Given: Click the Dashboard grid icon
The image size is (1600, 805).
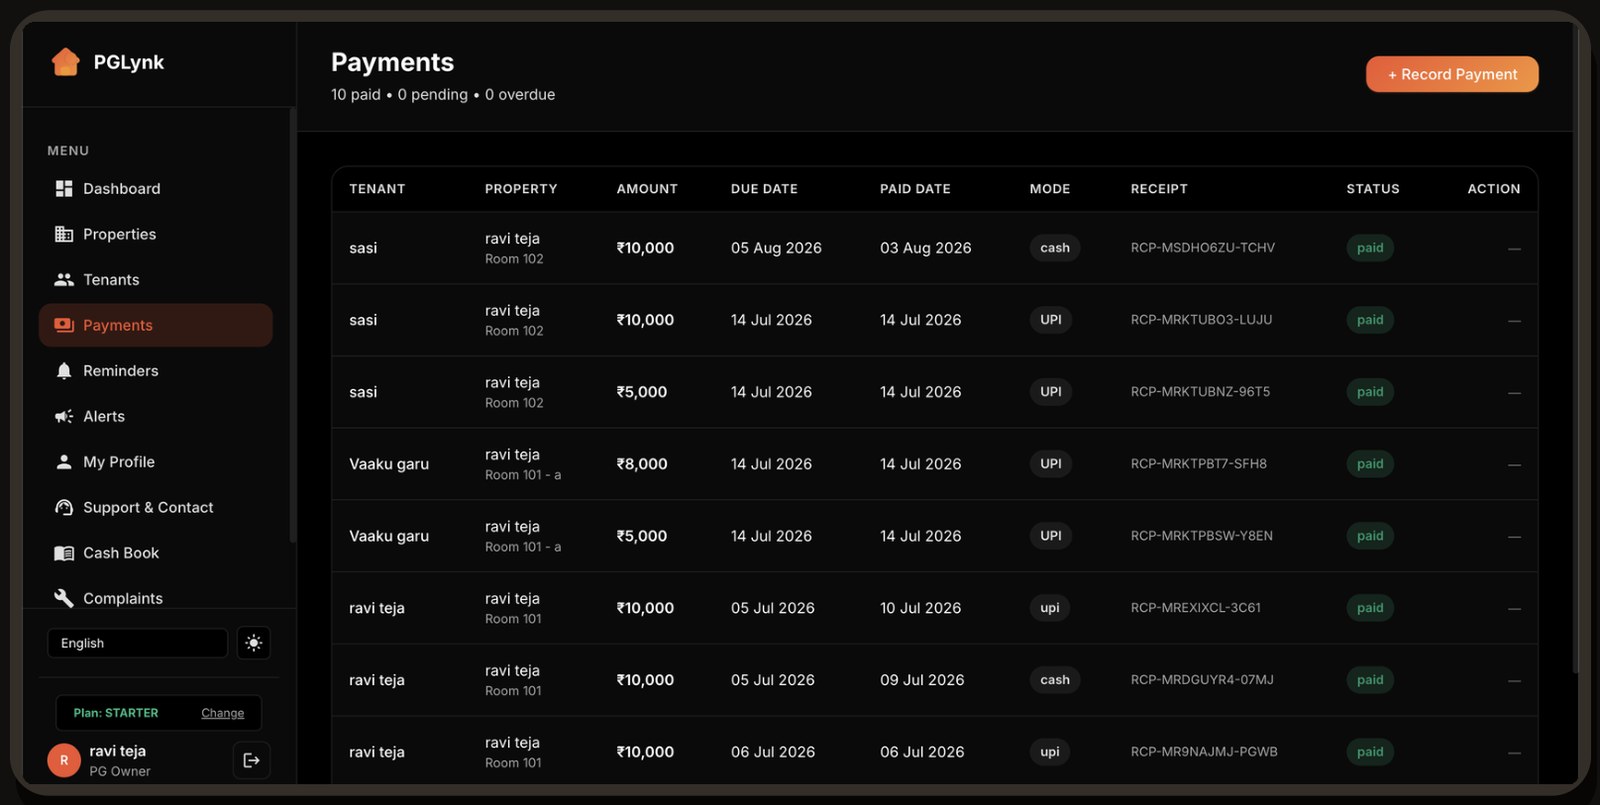Looking at the screenshot, I should click(64, 189).
